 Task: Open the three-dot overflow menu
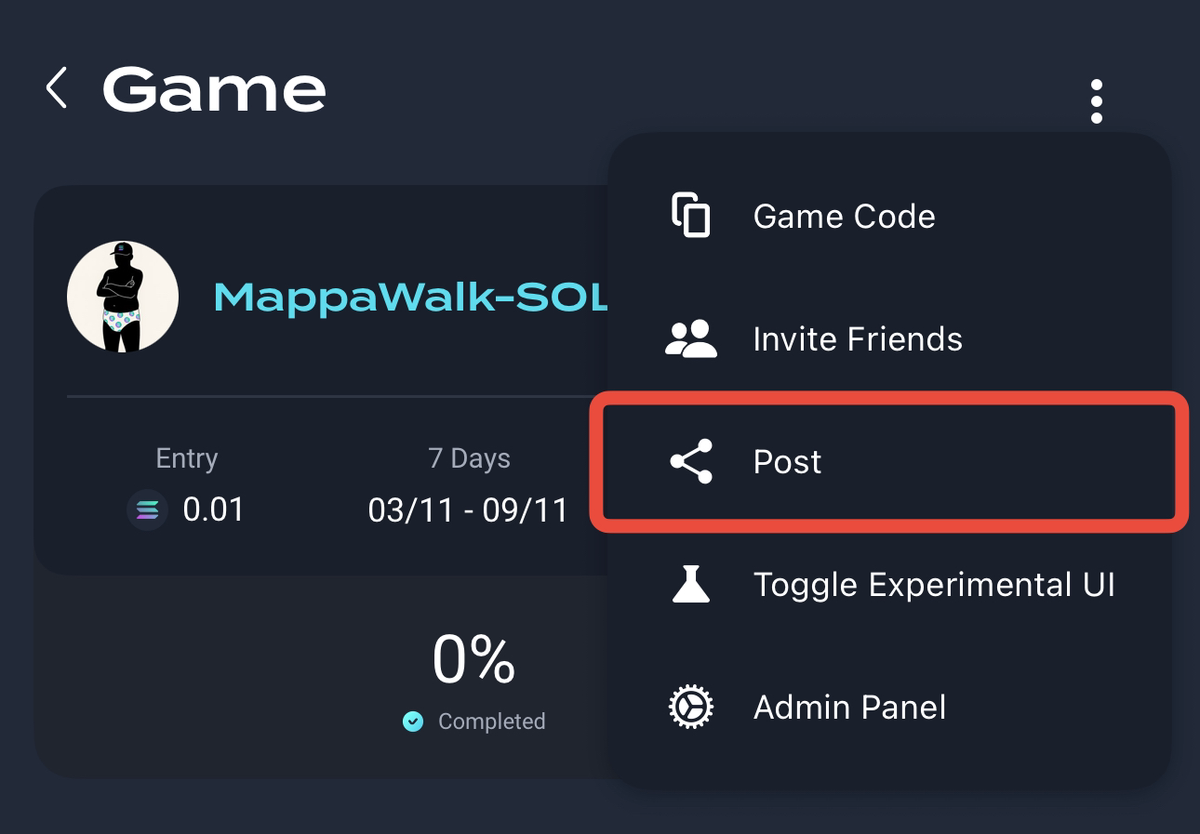(x=1096, y=101)
